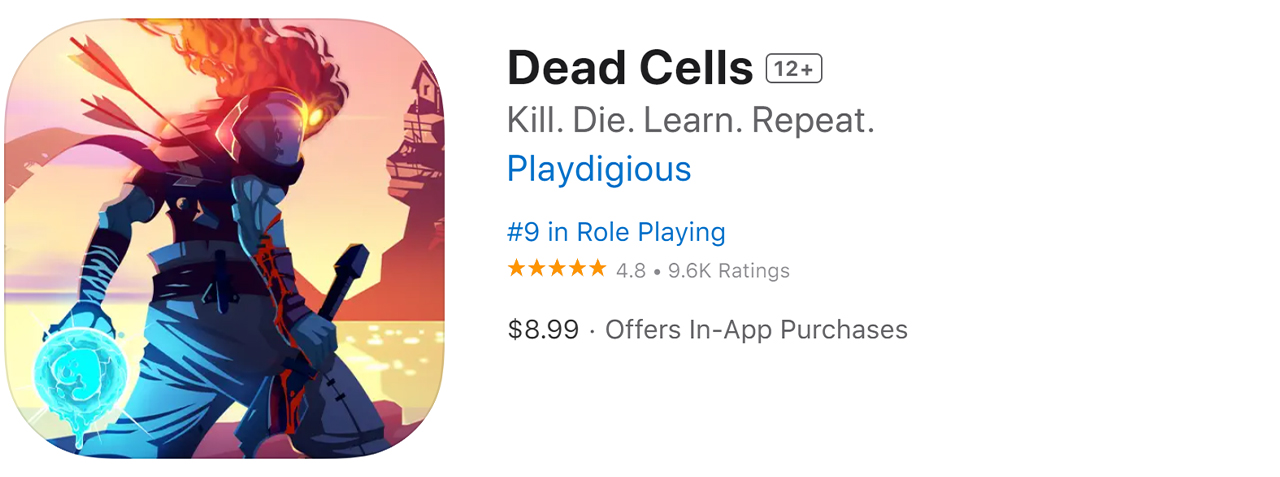The height and width of the screenshot is (477, 1280).
Task: Click the Offers In-App Purchases label
Action: tap(756, 330)
